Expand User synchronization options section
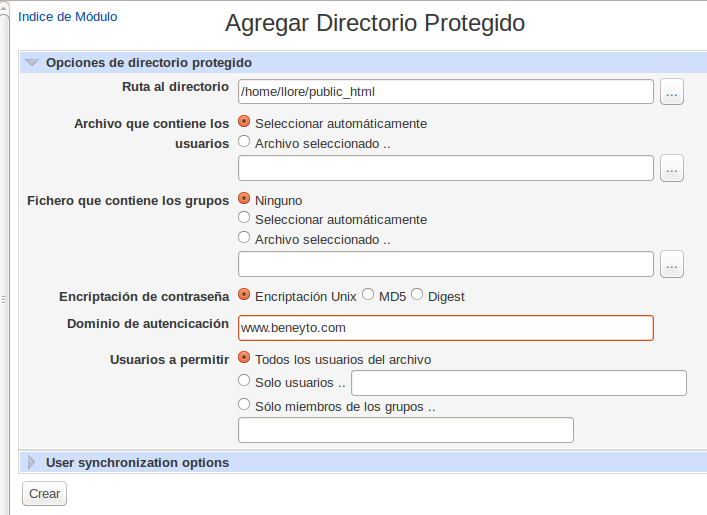The image size is (707, 515). tap(32, 462)
